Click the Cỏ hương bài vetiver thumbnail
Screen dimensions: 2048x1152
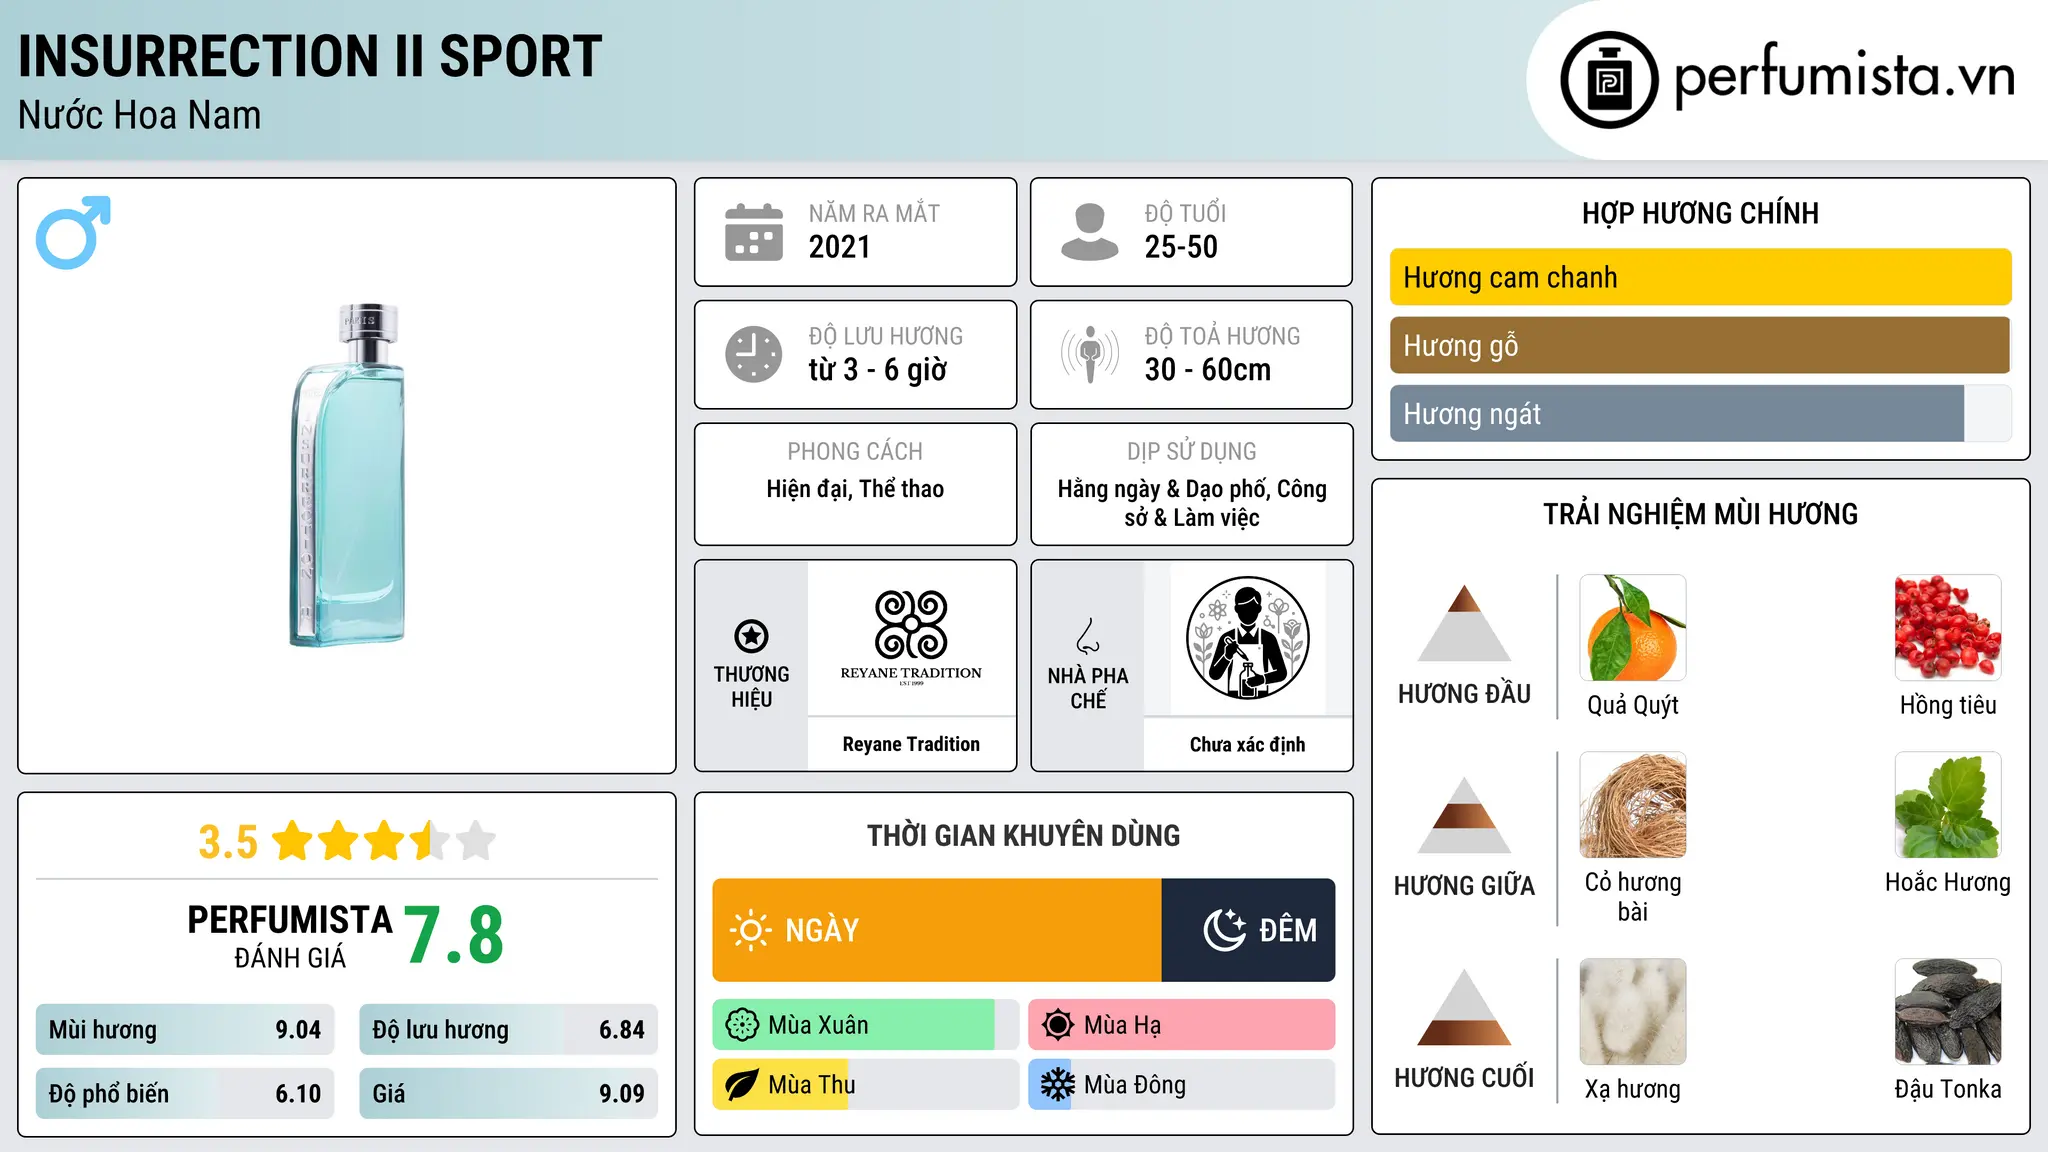click(1633, 805)
